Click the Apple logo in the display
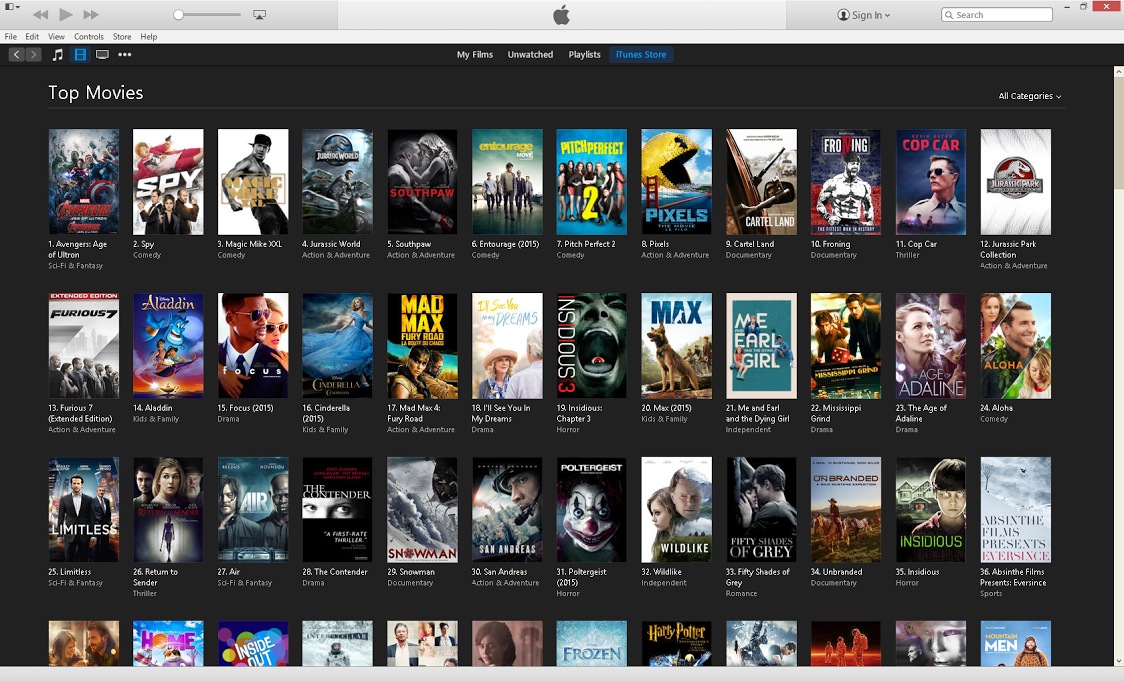The image size is (1124, 681). point(561,14)
